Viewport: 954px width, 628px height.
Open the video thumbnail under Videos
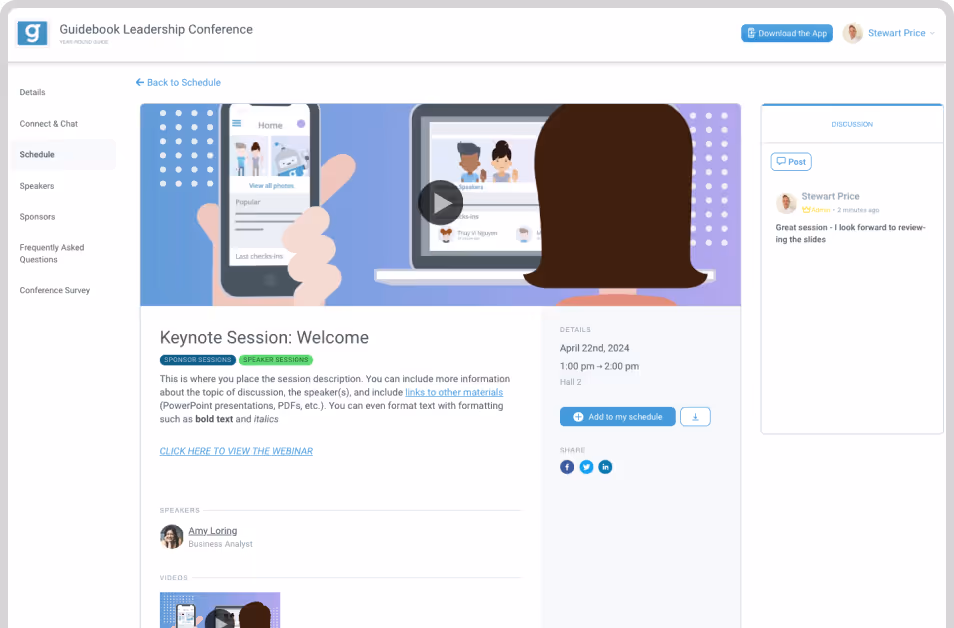(x=220, y=610)
